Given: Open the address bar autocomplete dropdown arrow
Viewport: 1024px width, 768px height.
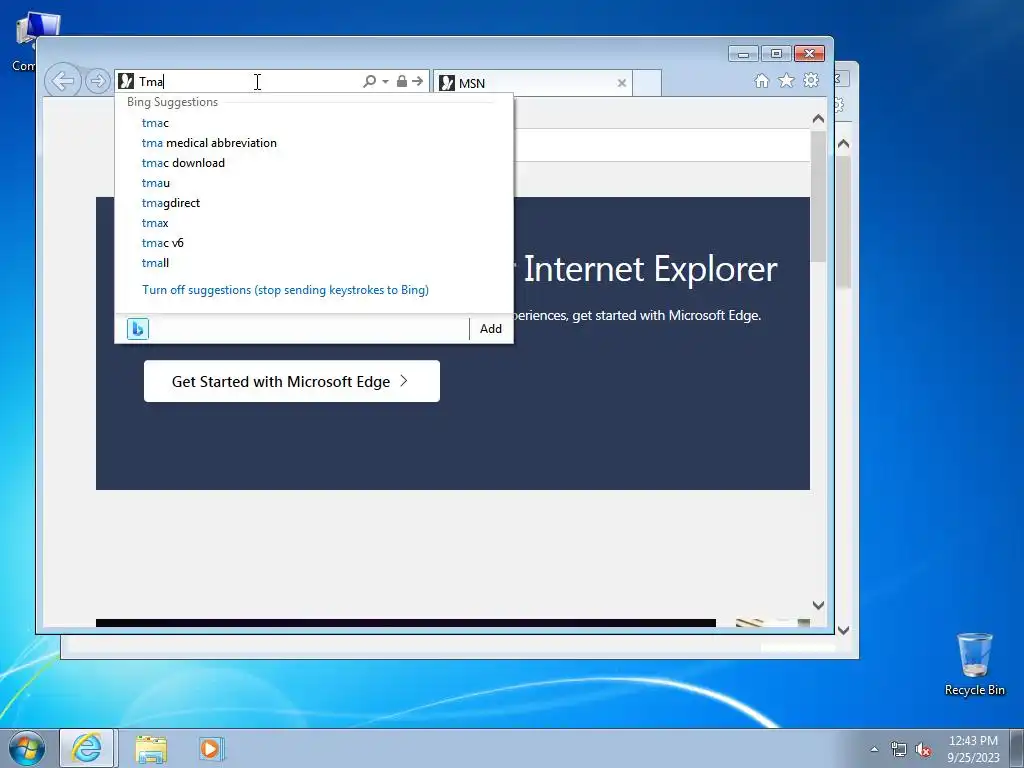Looking at the screenshot, I should (385, 81).
